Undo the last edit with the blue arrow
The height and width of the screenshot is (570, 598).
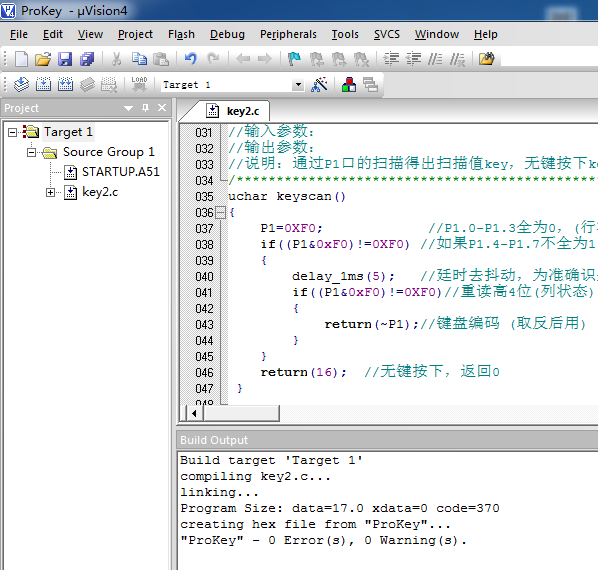(x=191, y=59)
